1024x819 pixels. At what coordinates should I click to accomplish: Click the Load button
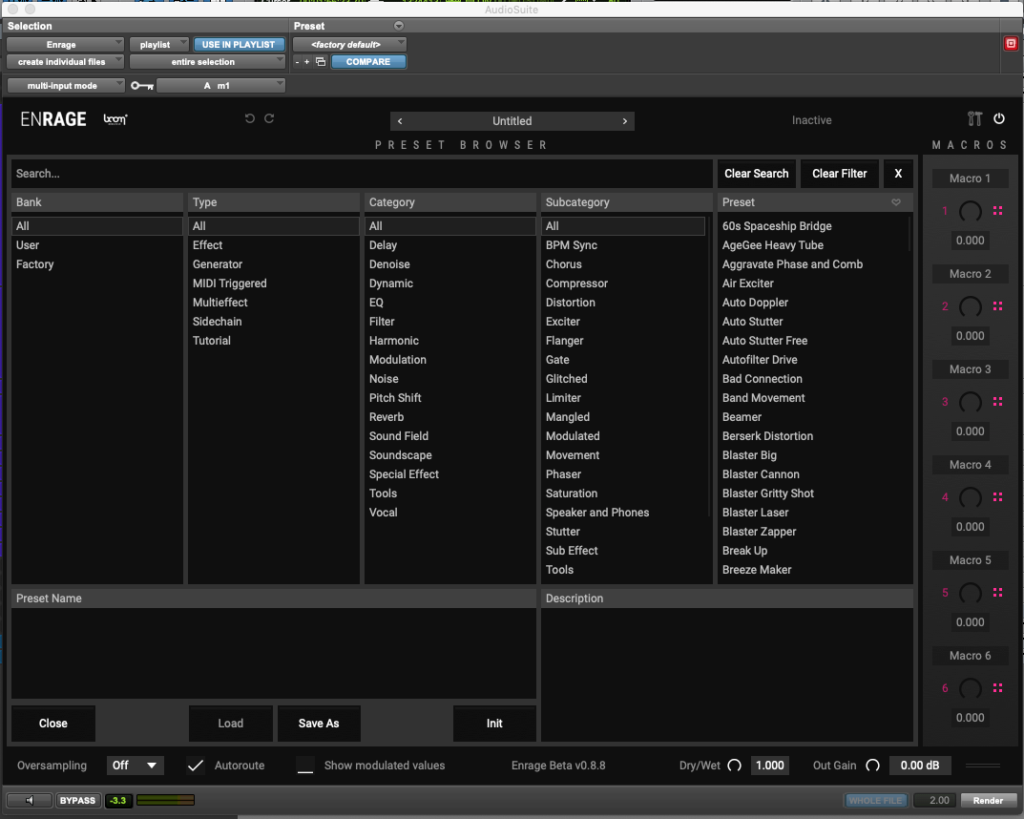click(x=231, y=723)
